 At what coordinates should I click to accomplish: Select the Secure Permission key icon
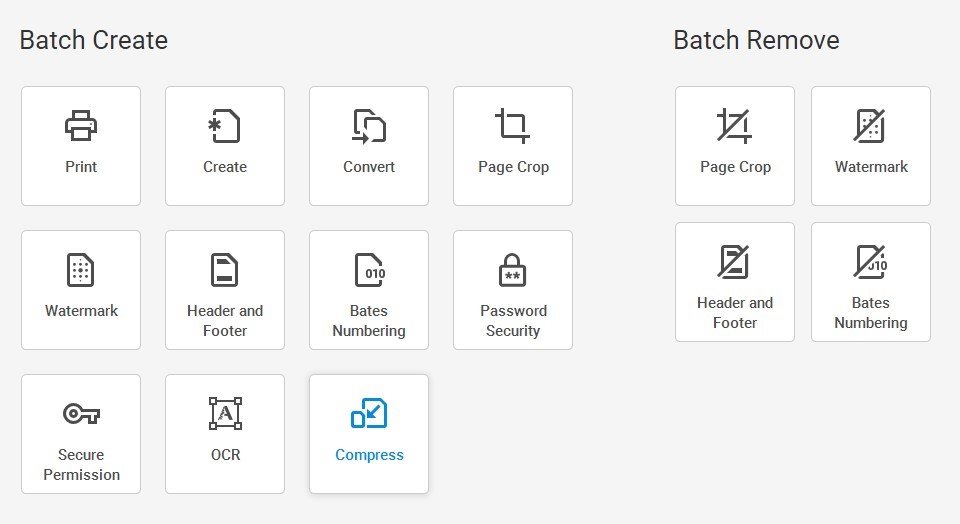pos(81,414)
